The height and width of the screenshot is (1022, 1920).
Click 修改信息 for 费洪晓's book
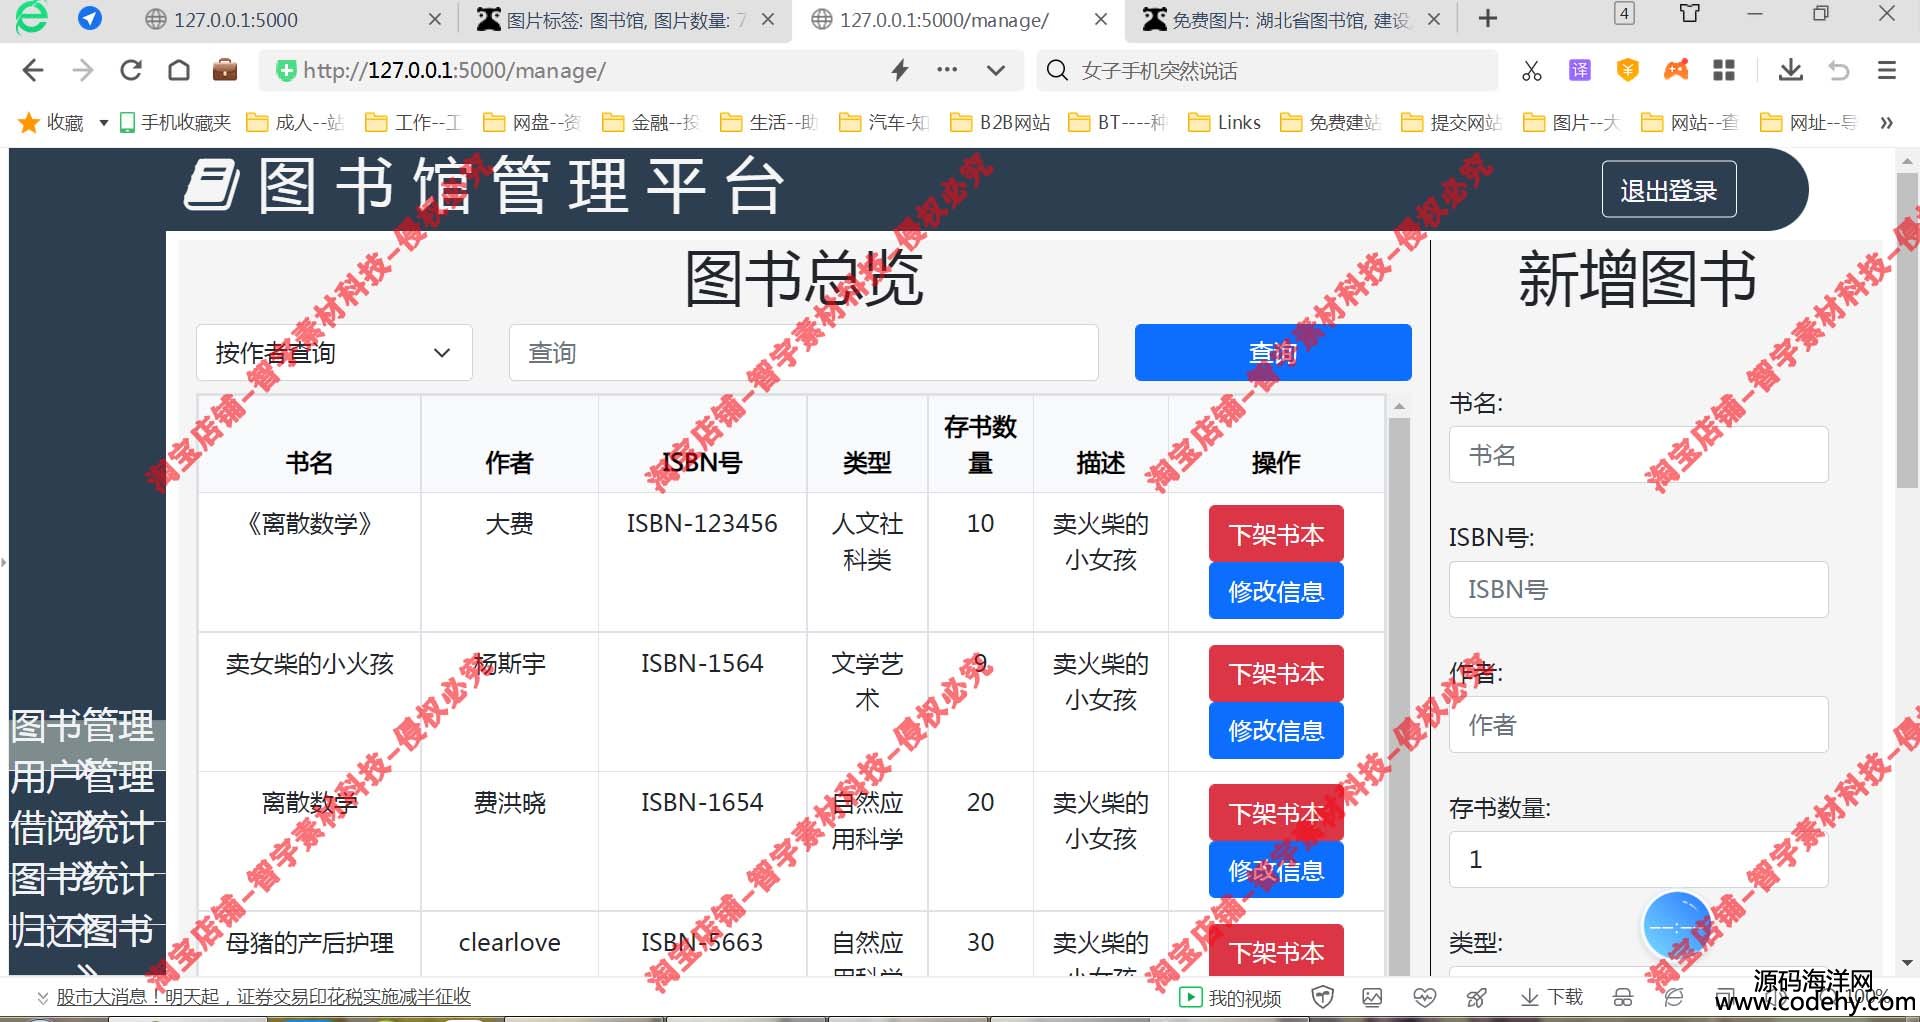point(1276,870)
